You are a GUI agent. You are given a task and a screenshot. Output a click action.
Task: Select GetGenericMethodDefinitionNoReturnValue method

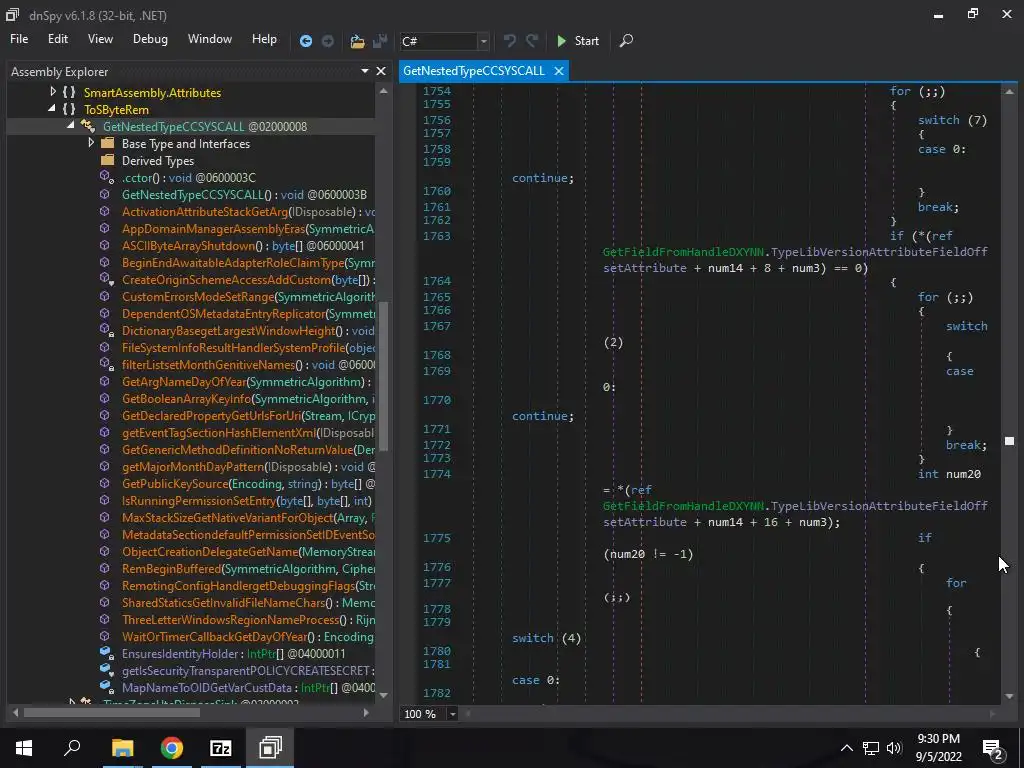[x=248, y=449]
